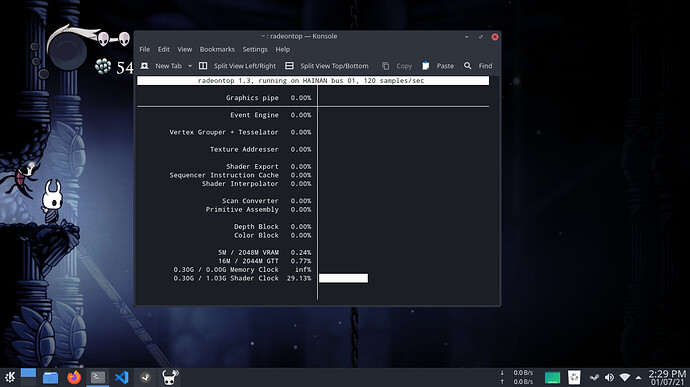Click the 29.13% Shader Clock value
The image size is (690, 387).
[x=299, y=278]
